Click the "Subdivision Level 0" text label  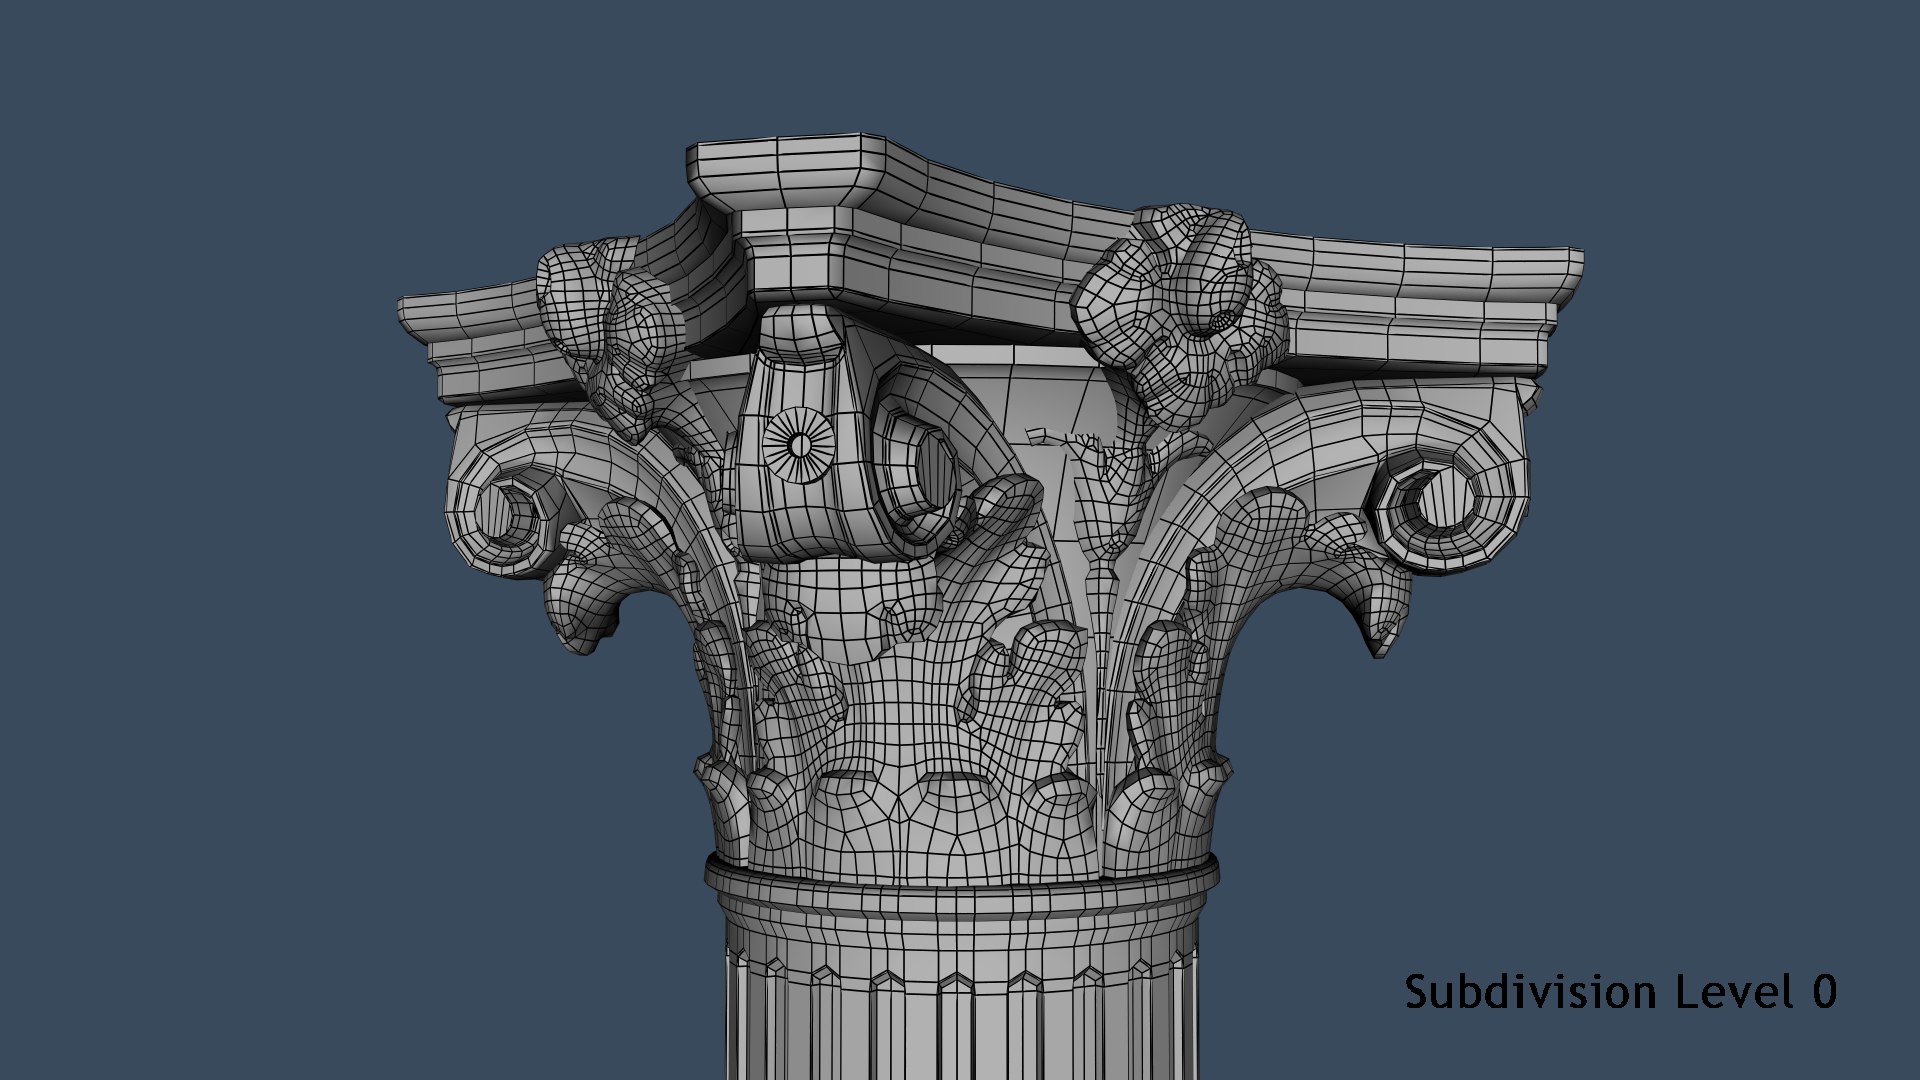1620,992
